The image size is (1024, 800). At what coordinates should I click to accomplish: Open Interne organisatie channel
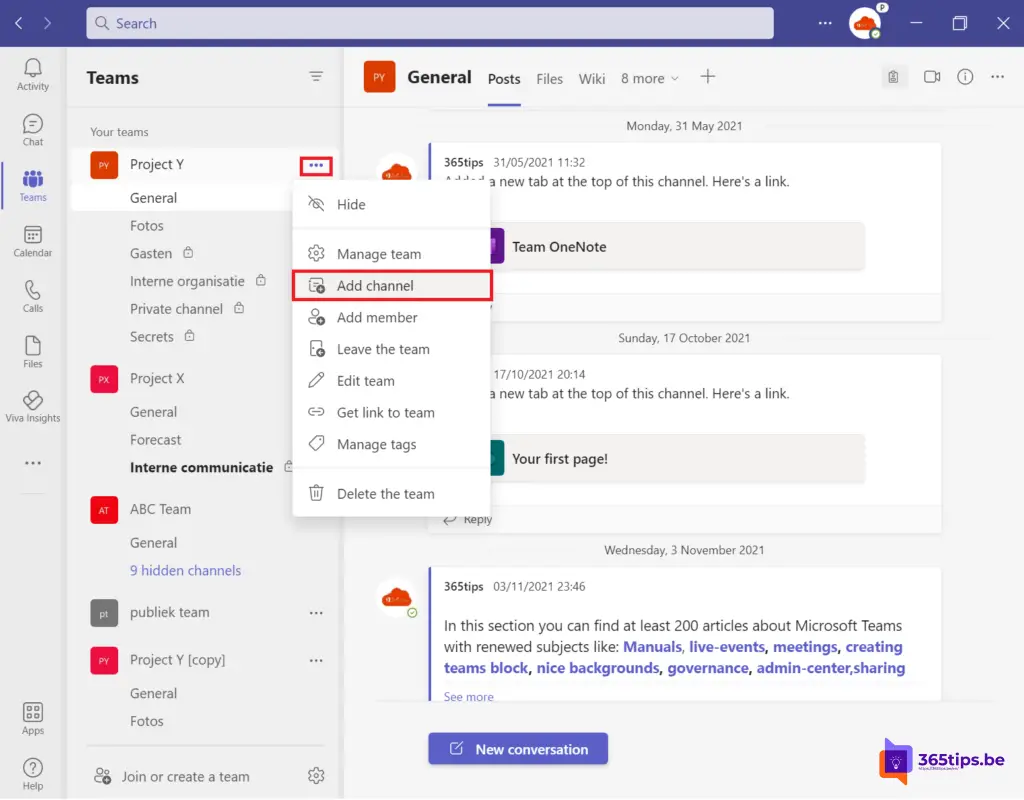pyautogui.click(x=187, y=281)
